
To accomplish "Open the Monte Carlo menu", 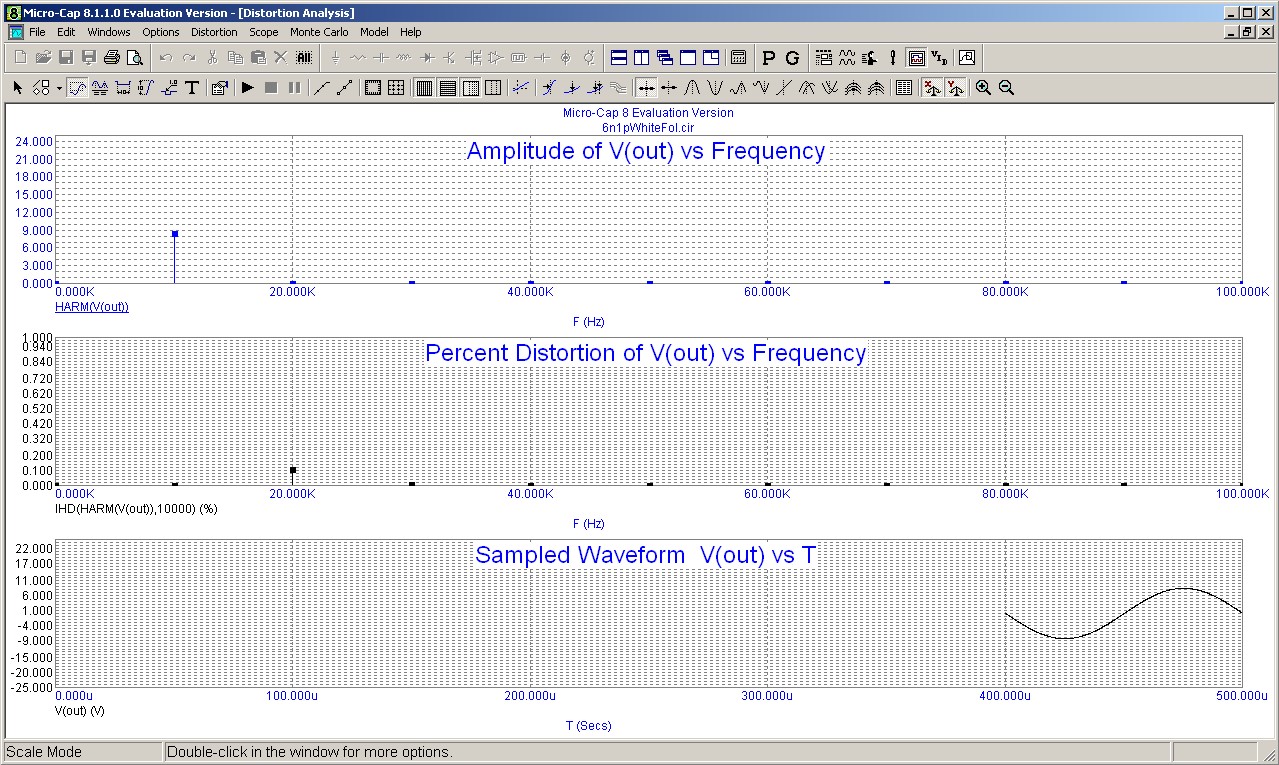I will pos(319,32).
